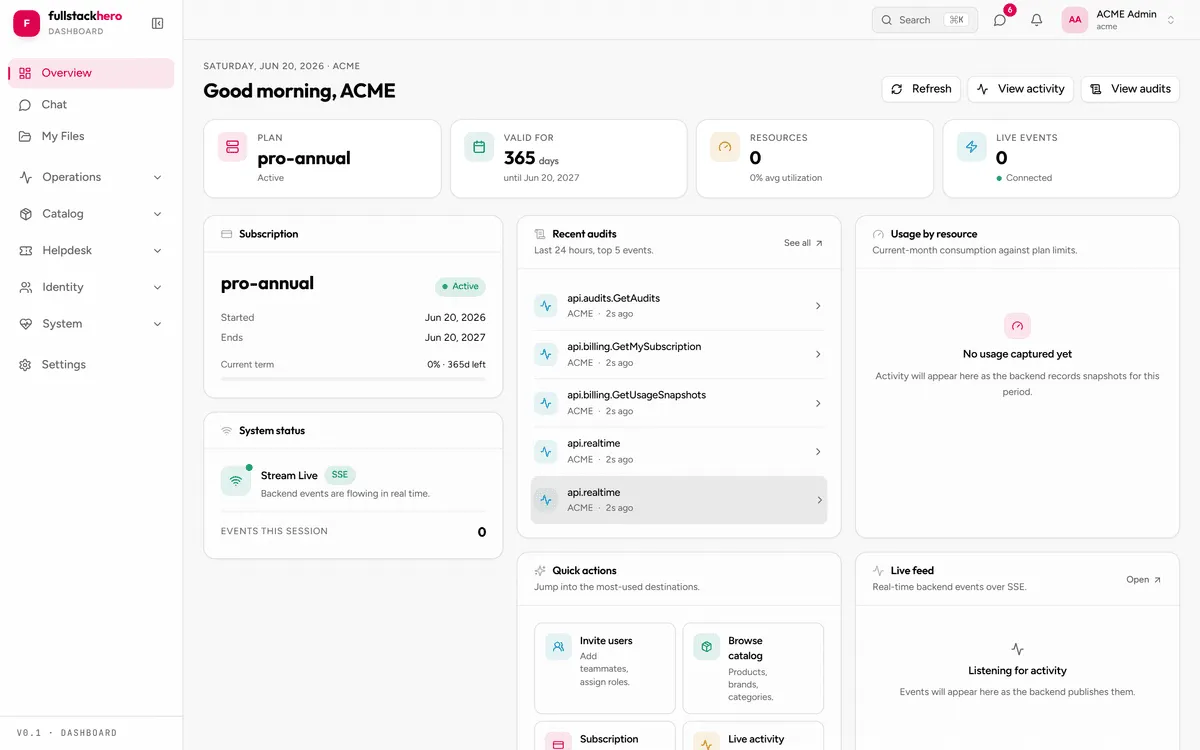The width and height of the screenshot is (1200, 750).
Task: Click the Search field in top bar
Action: click(x=925, y=20)
